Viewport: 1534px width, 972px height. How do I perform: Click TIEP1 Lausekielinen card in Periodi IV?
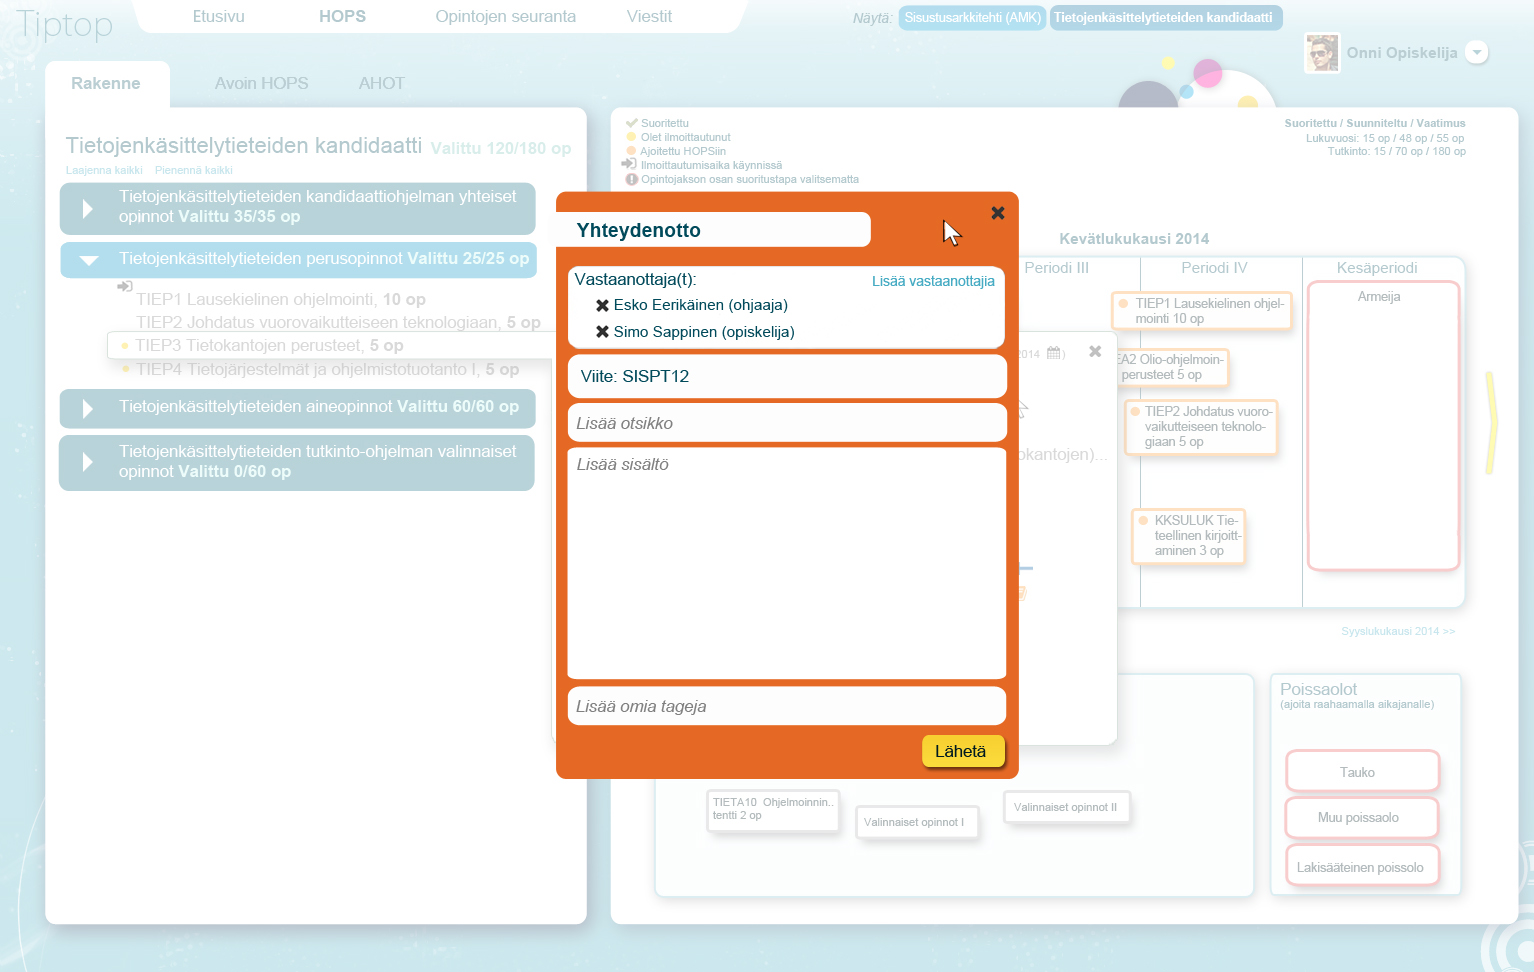[x=1202, y=311]
